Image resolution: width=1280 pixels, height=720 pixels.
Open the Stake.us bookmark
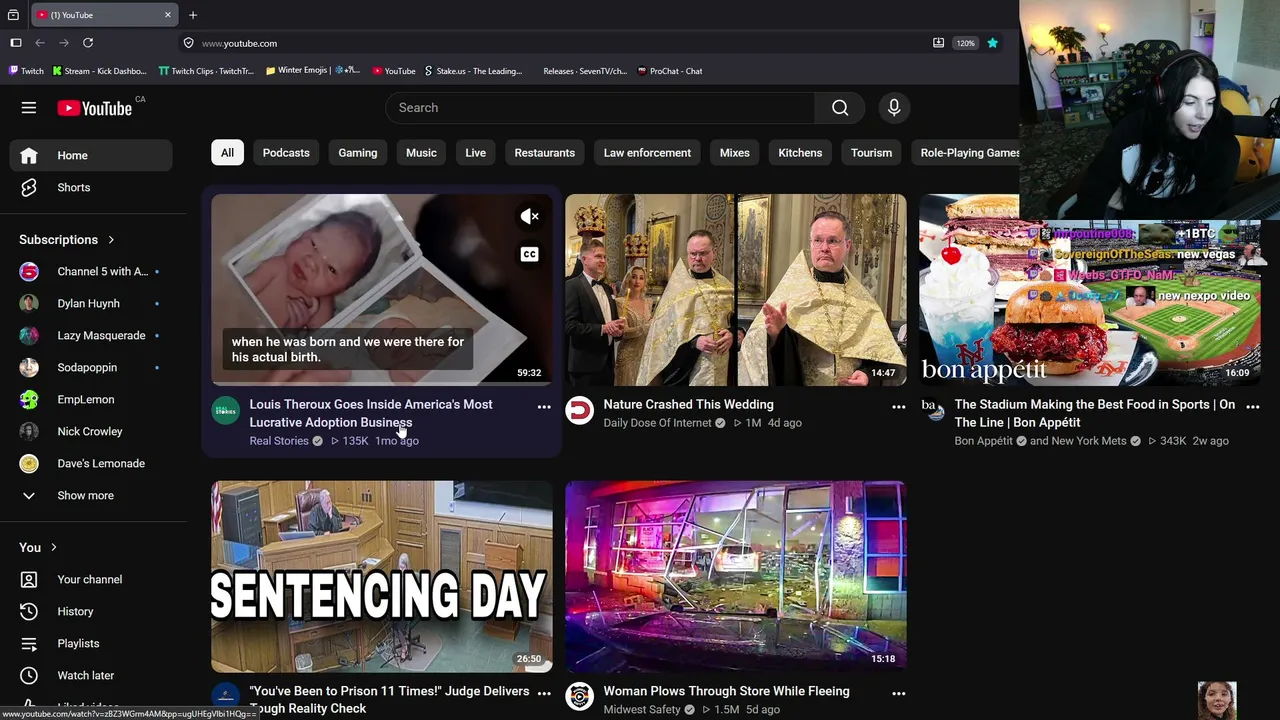[x=473, y=71]
